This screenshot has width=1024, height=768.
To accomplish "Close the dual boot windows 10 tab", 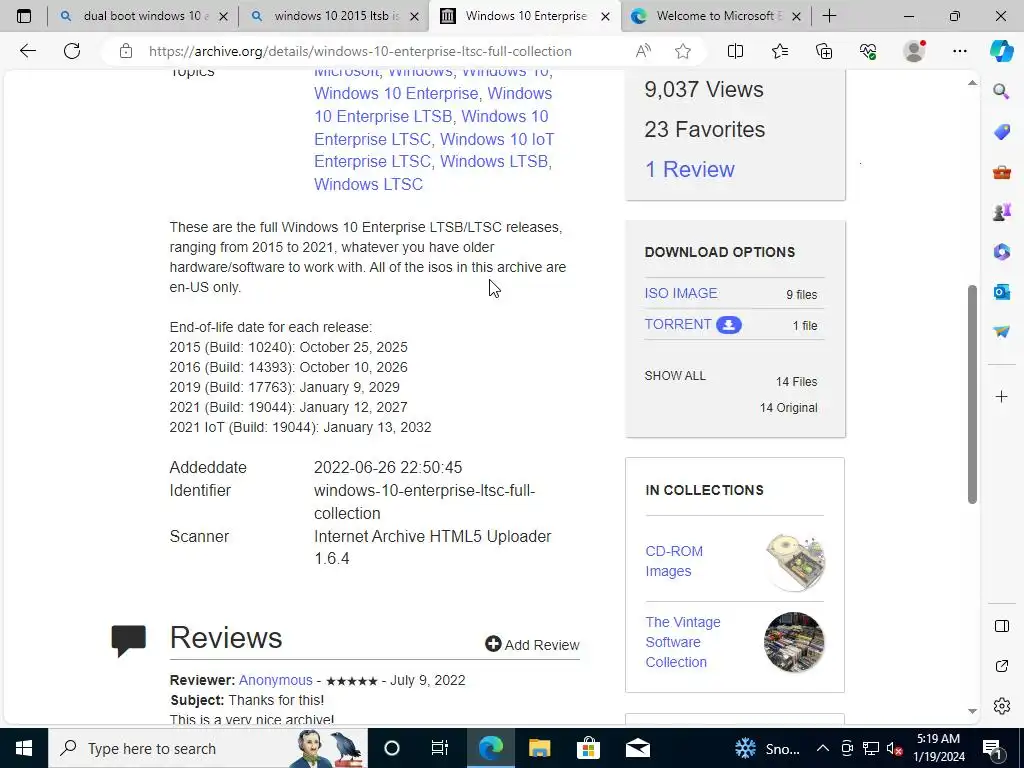I will [x=223, y=17].
